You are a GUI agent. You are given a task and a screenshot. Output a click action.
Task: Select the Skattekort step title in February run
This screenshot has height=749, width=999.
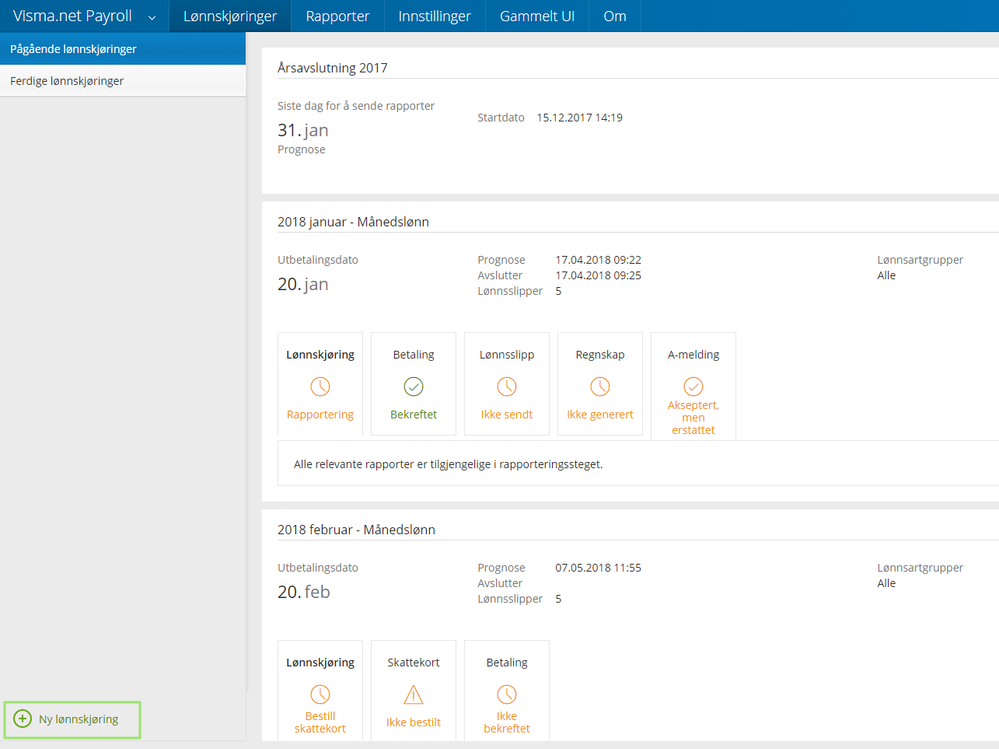pyautogui.click(x=413, y=662)
